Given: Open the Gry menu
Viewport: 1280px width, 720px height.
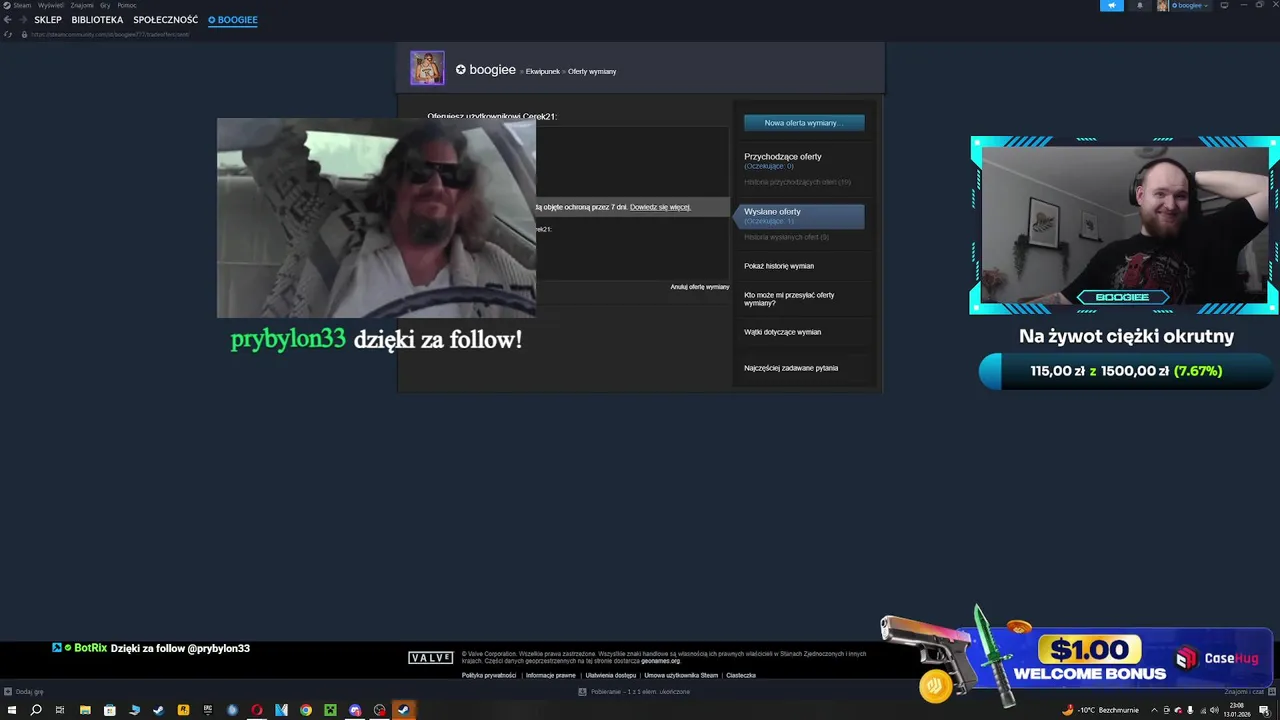Looking at the screenshot, I should (105, 5).
